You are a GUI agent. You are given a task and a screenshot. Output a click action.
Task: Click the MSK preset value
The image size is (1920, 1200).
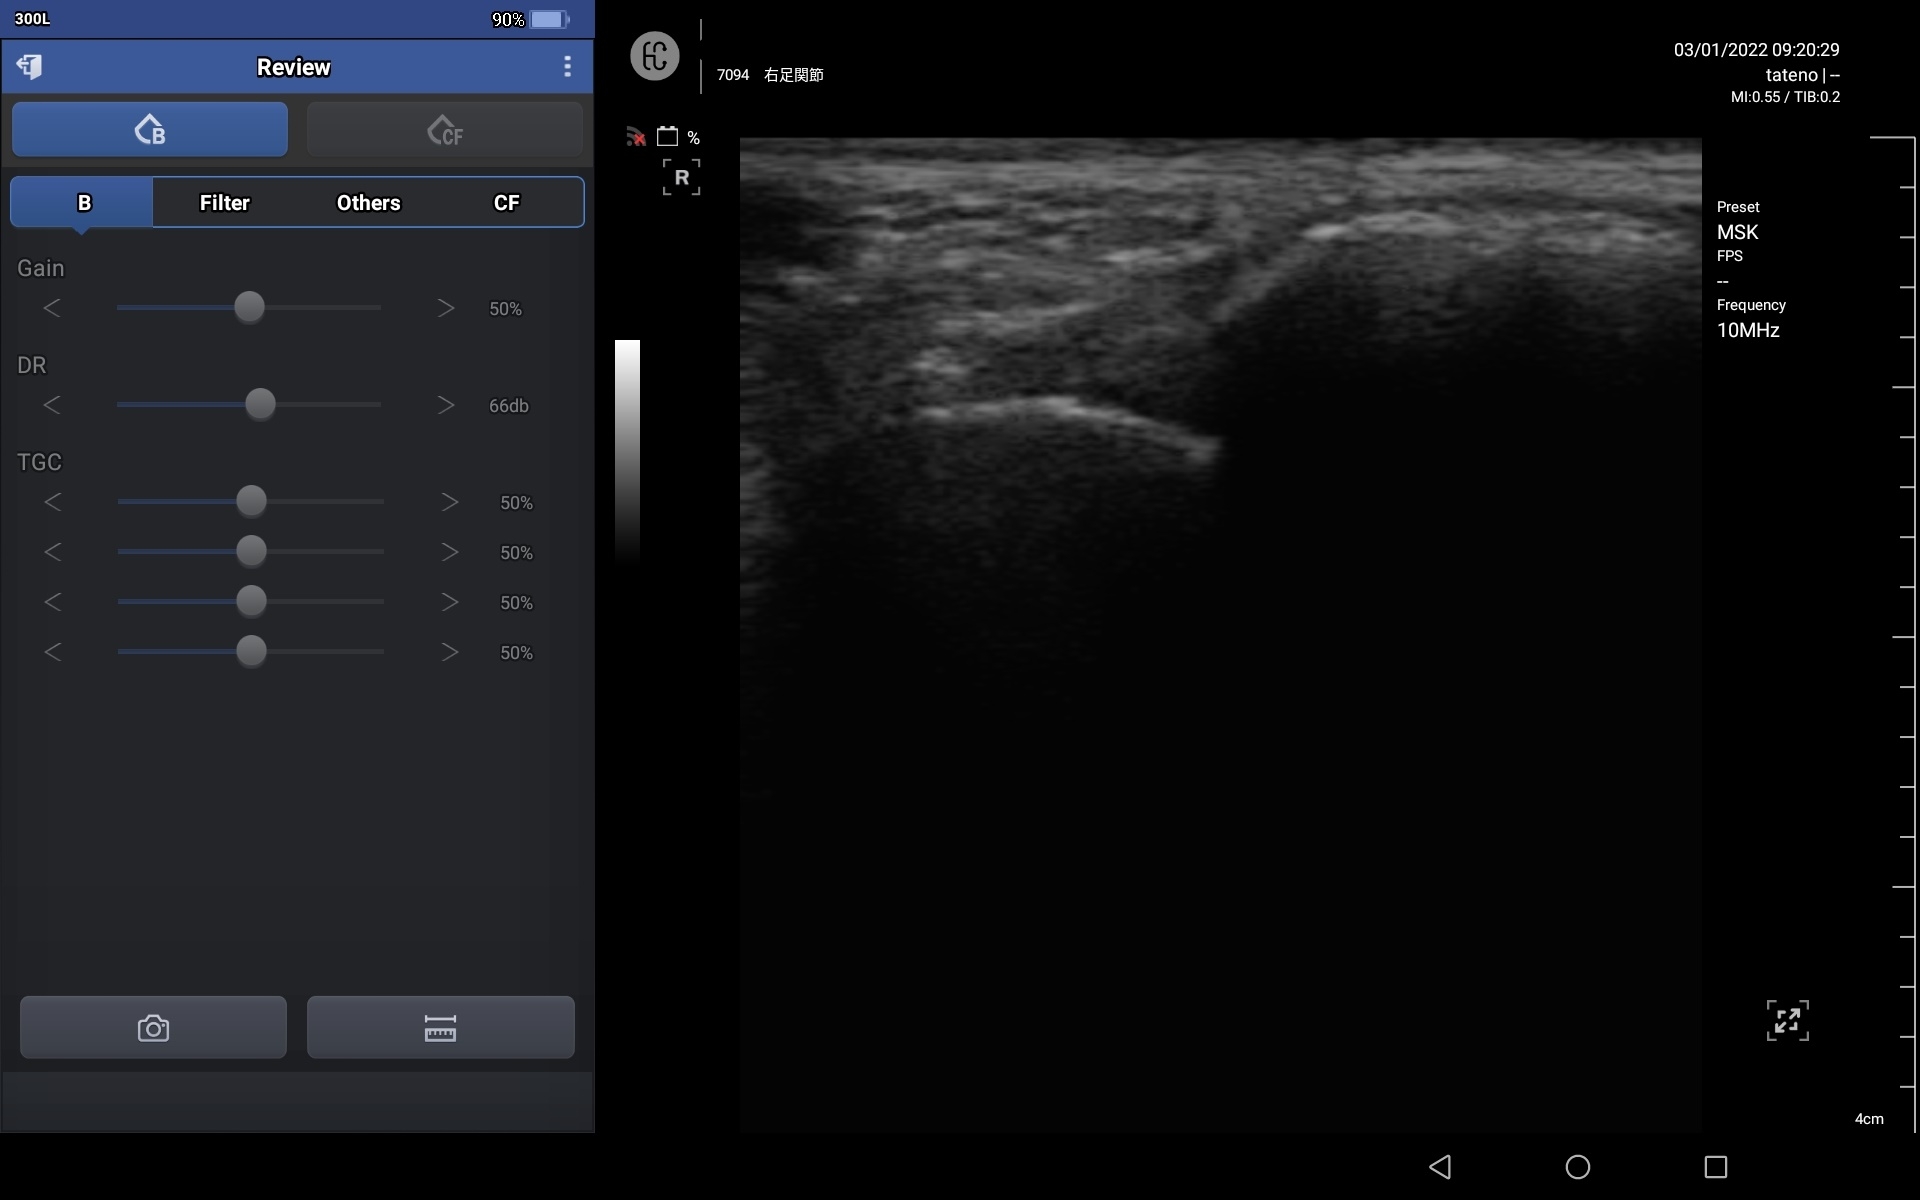1737,232
